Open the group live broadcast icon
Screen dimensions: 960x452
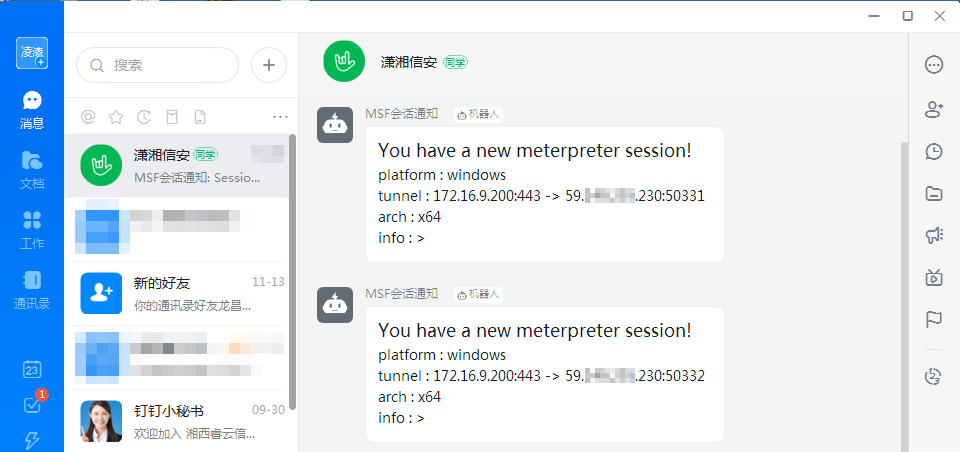[934, 277]
